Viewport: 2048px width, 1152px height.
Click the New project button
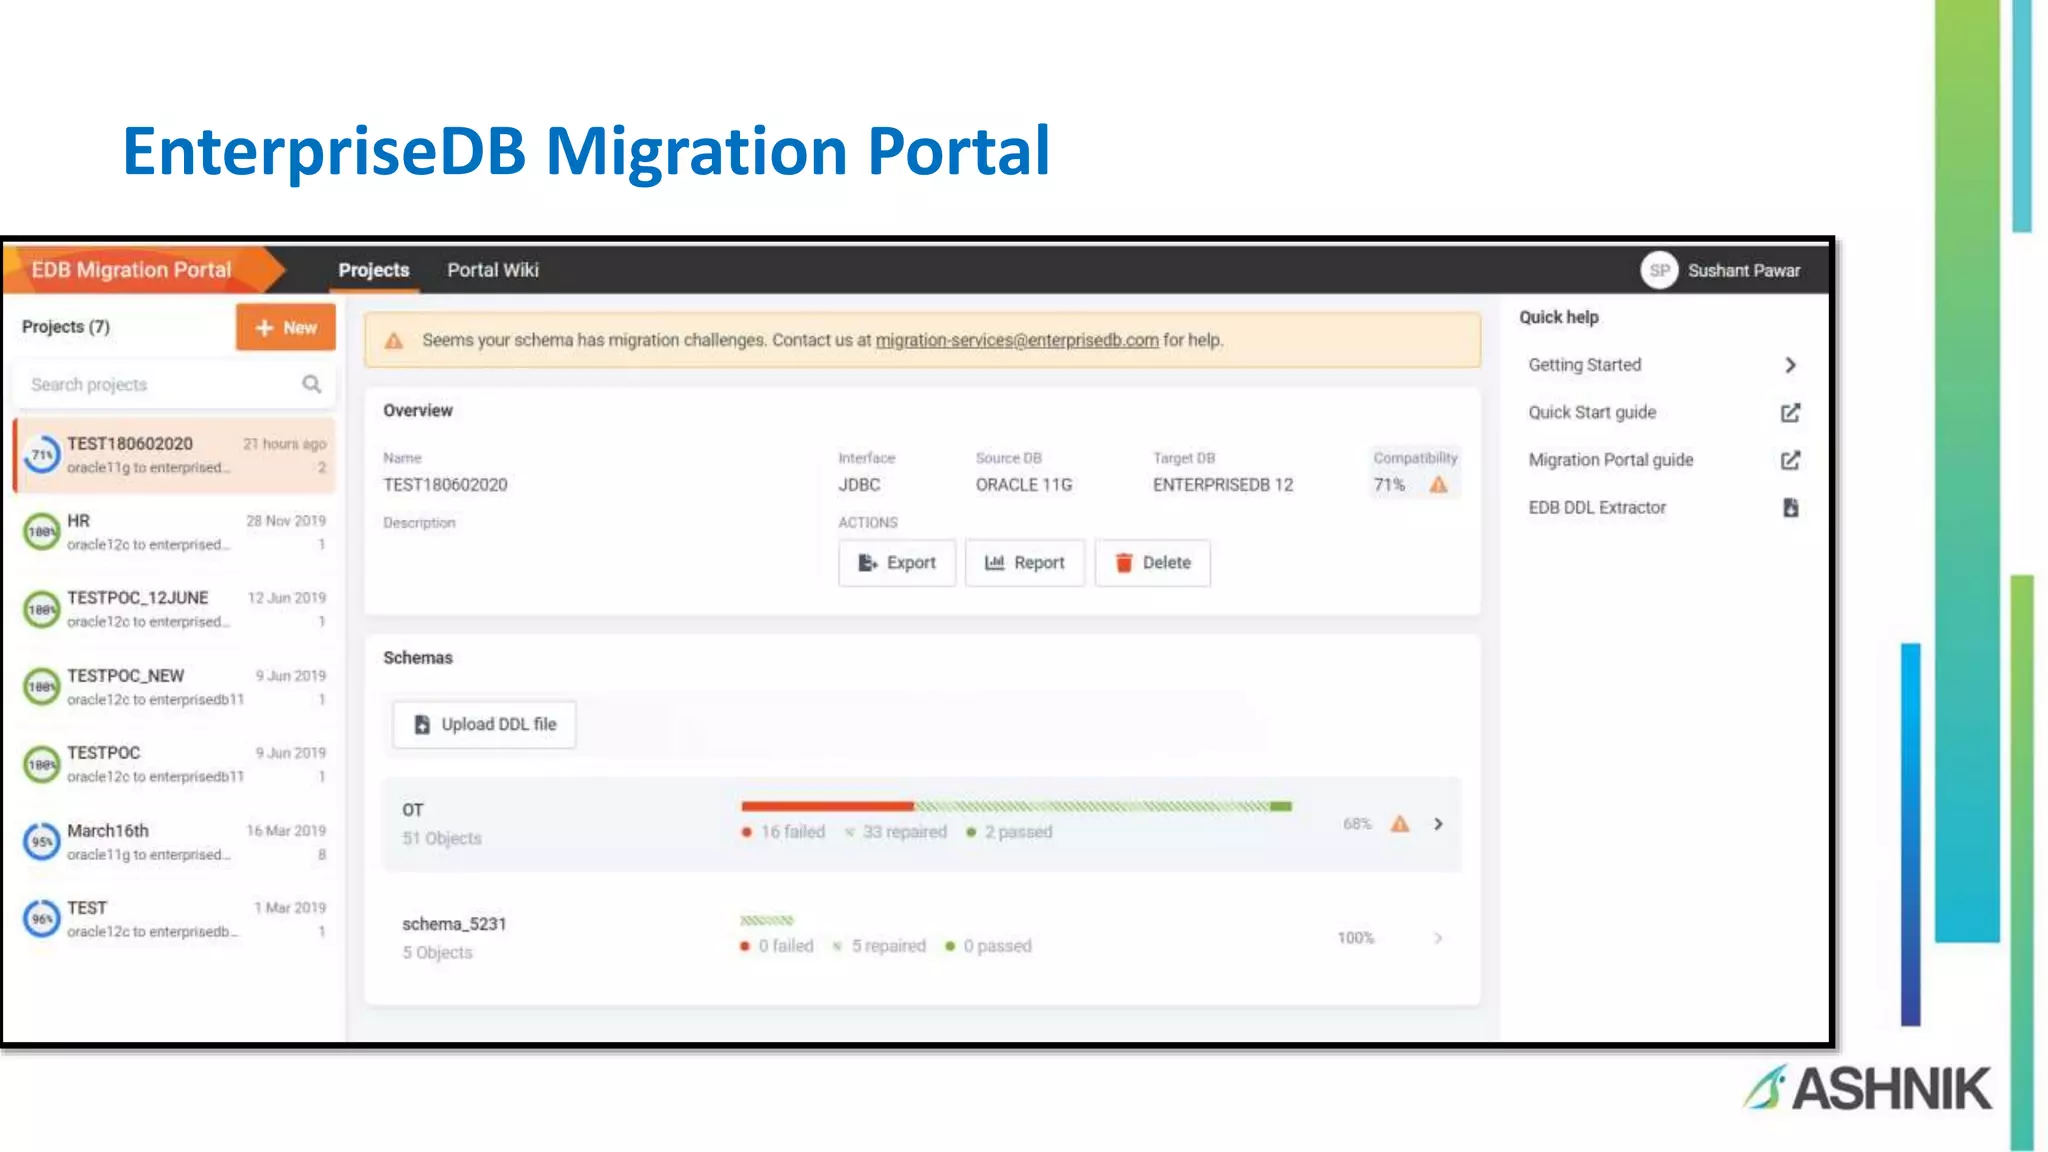[x=286, y=328]
